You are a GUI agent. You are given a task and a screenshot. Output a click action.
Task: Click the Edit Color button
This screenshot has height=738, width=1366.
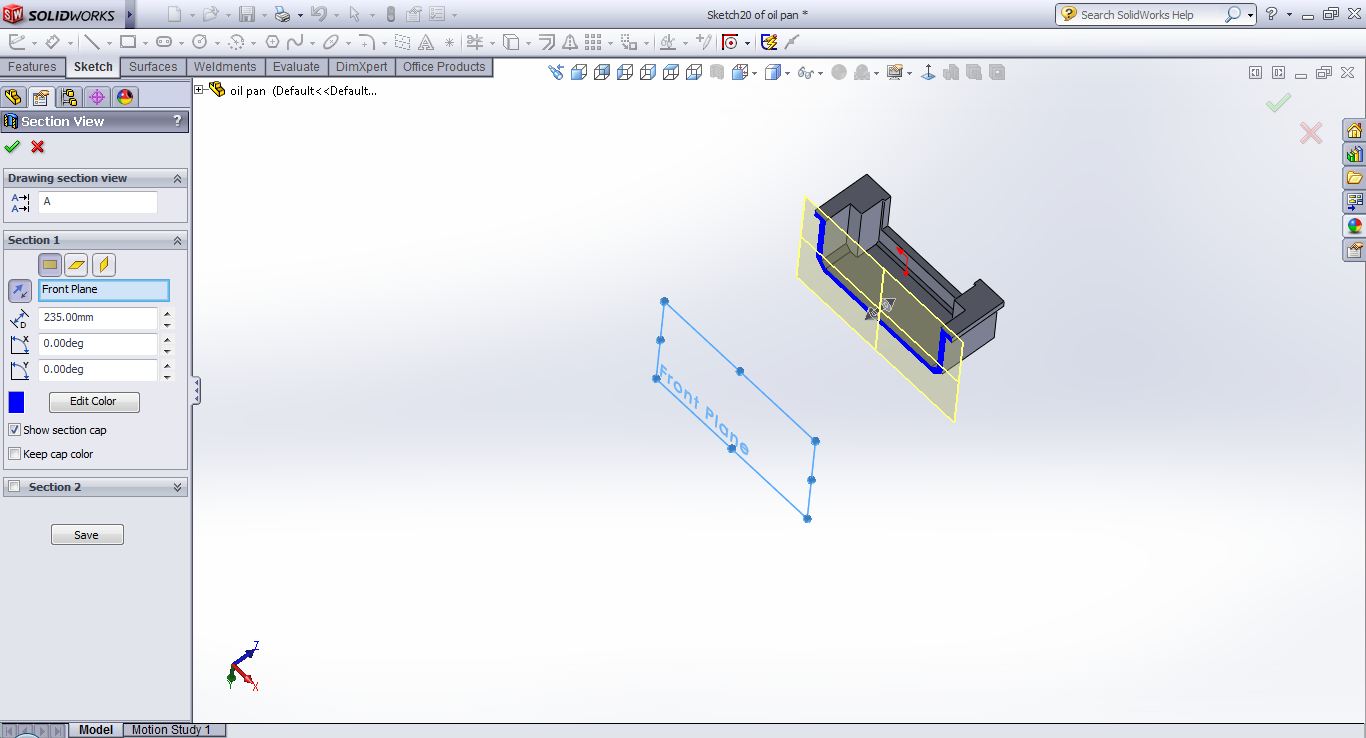click(x=94, y=402)
